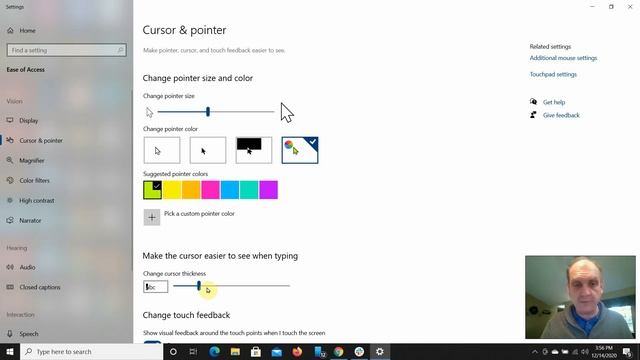
Task: Open Magnifier settings
Action: (31, 161)
